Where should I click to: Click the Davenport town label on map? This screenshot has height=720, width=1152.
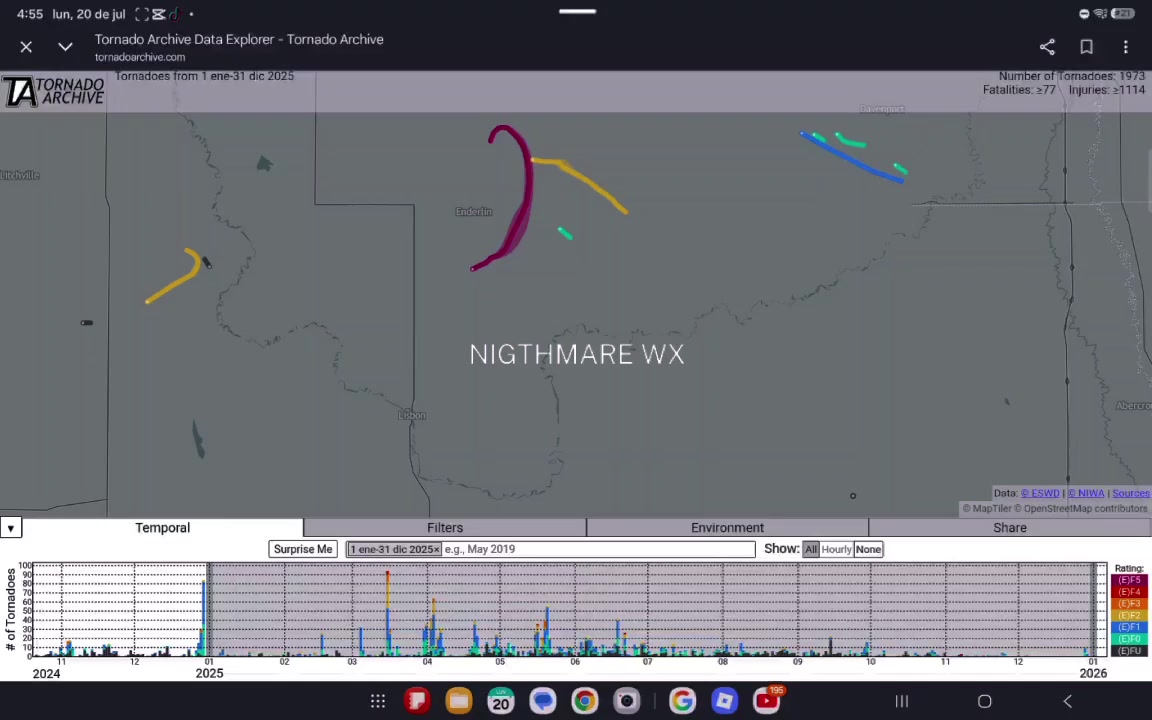pos(882,109)
